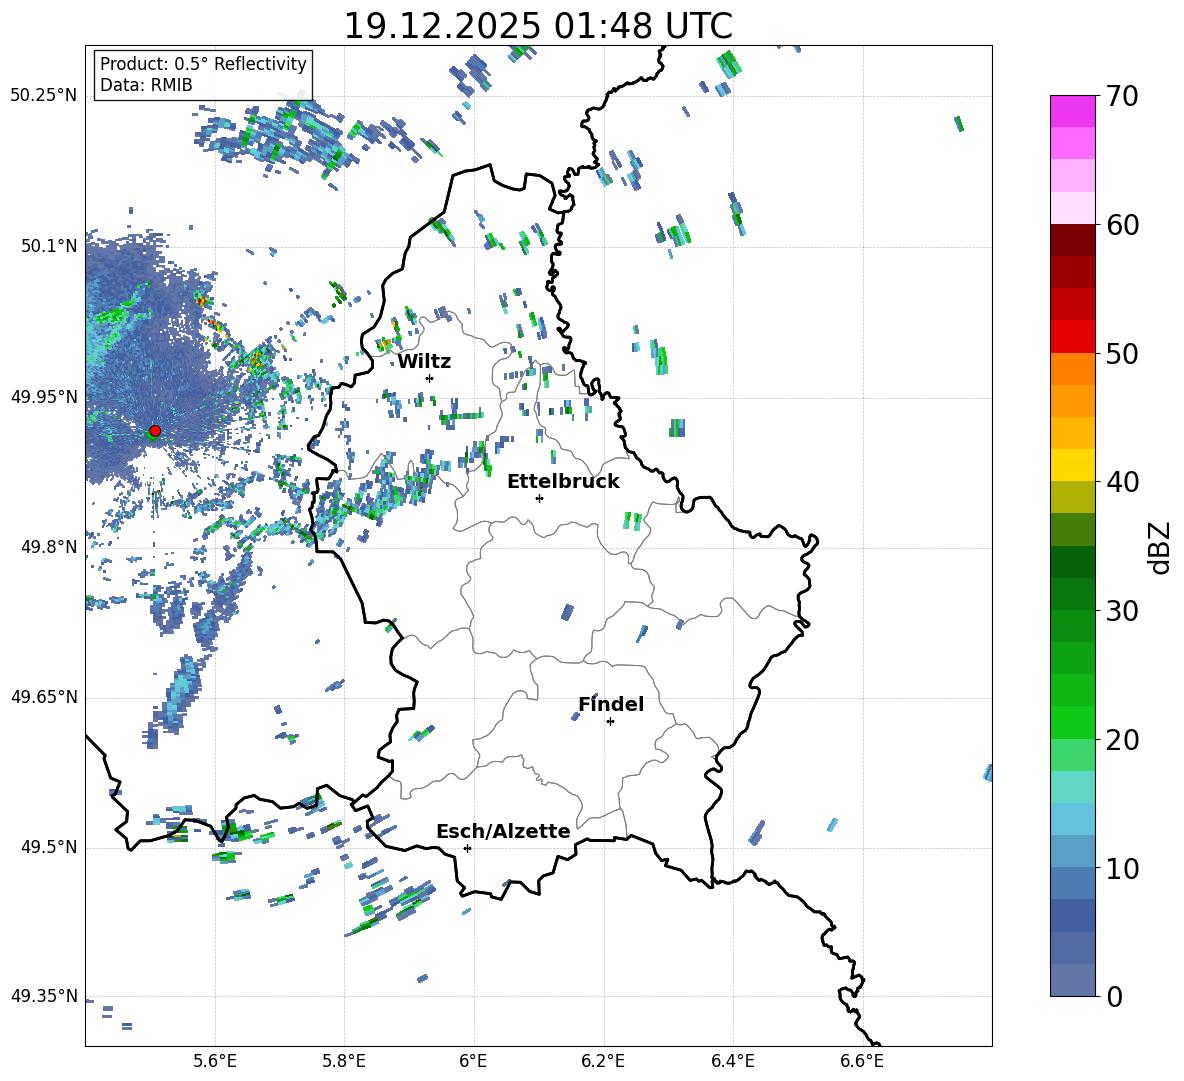The height and width of the screenshot is (1081, 1184).
Task: Click the 70 tick label on colorbar
Action: coord(1123,97)
